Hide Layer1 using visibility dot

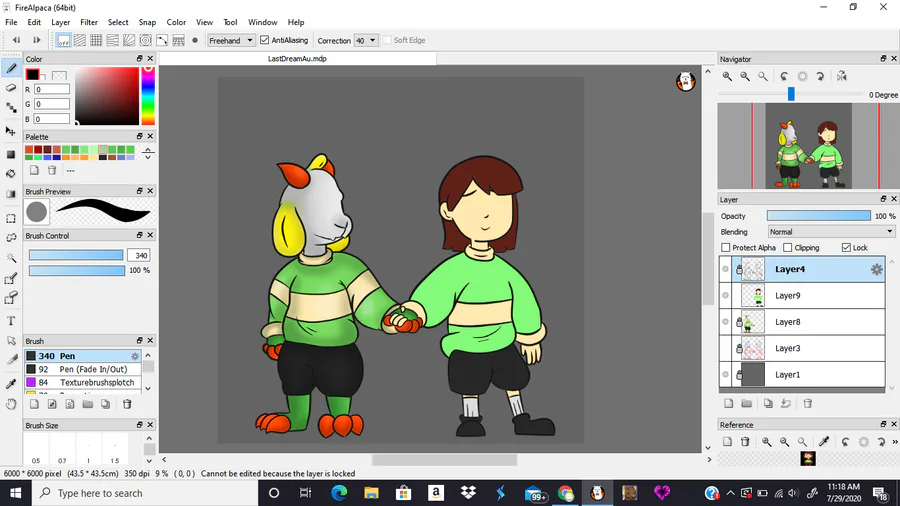(726, 375)
